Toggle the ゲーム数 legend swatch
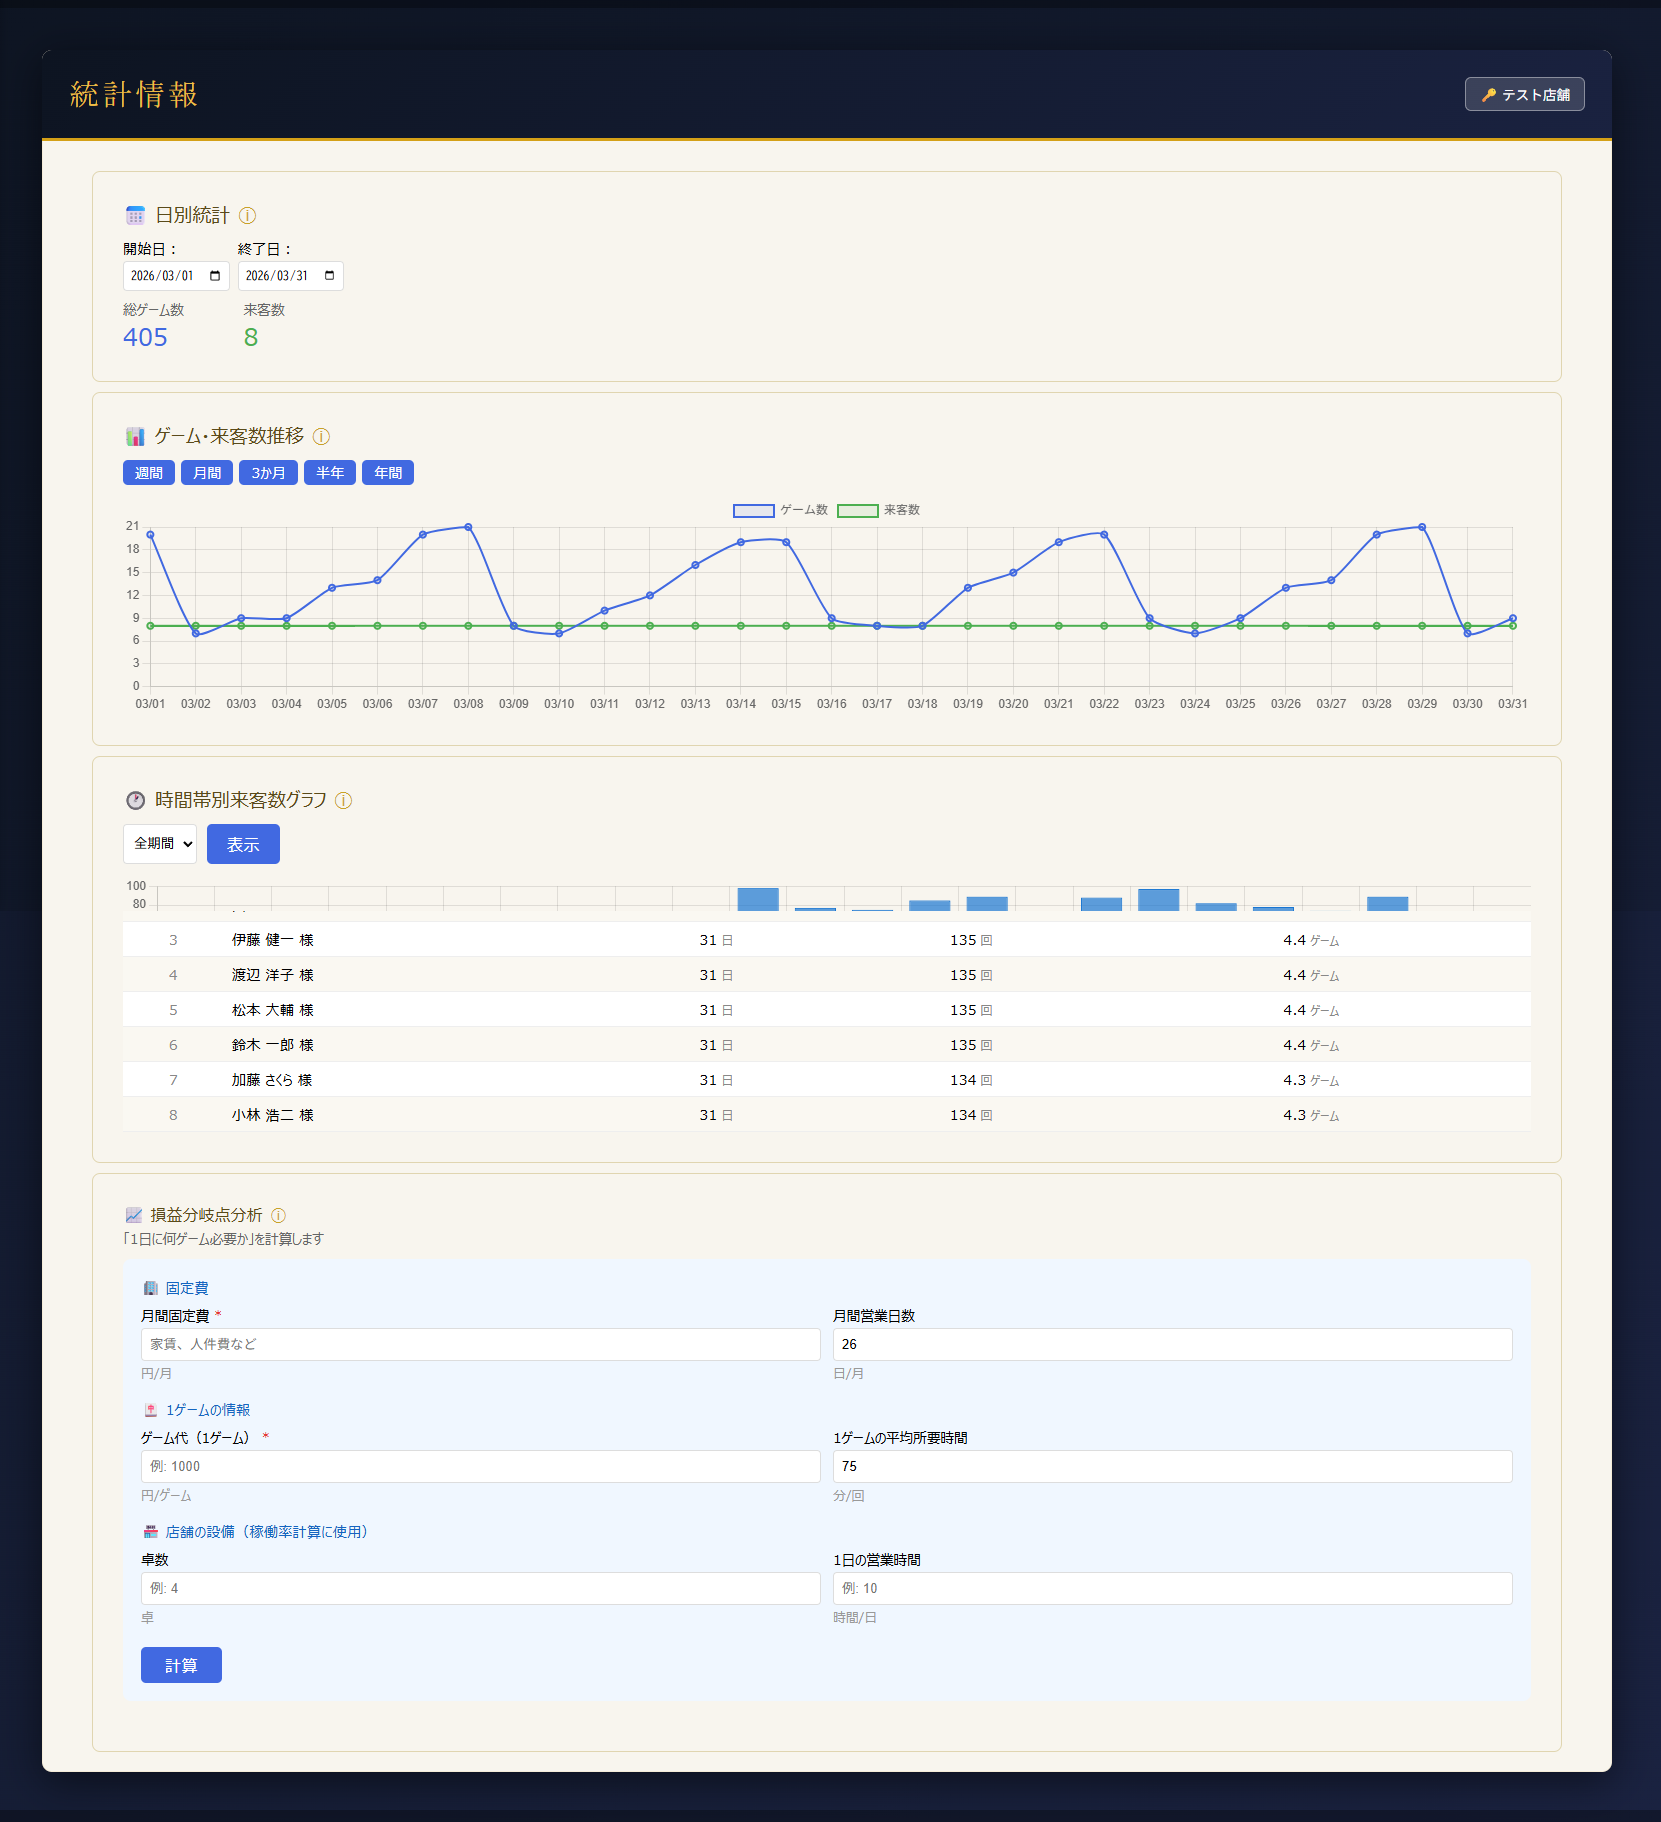 coord(754,511)
